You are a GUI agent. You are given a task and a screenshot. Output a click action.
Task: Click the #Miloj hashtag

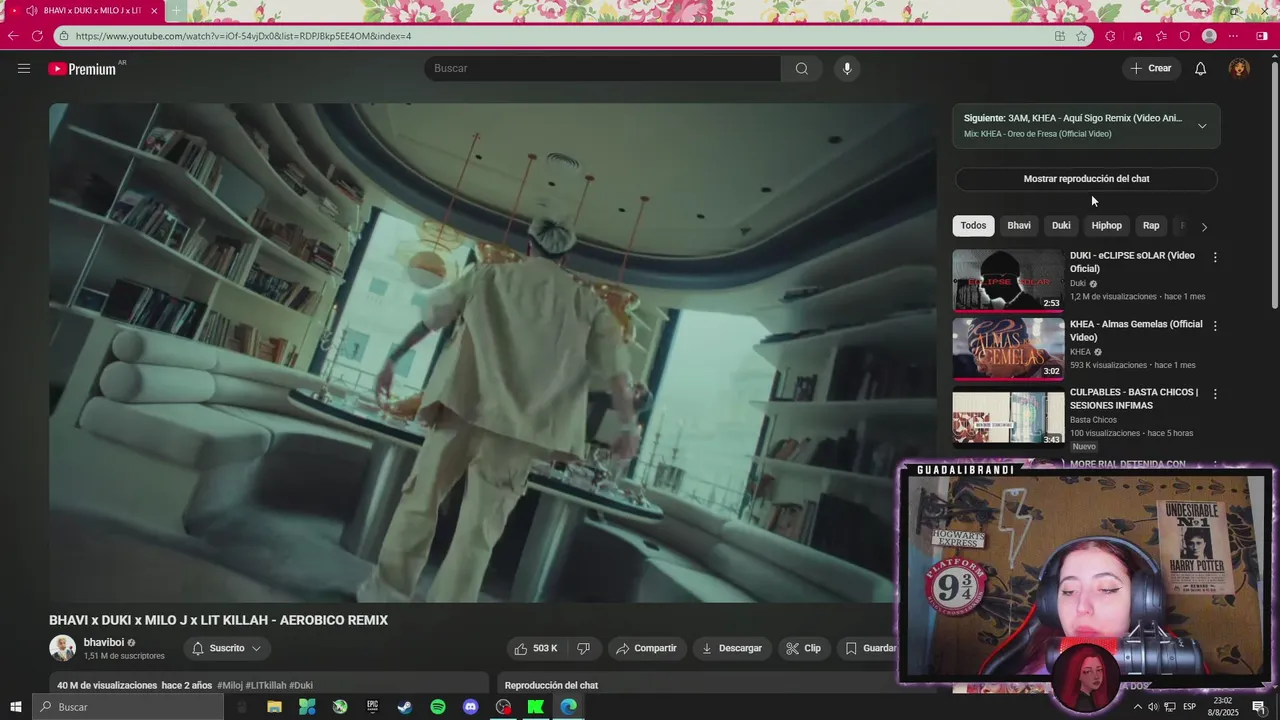coord(230,685)
